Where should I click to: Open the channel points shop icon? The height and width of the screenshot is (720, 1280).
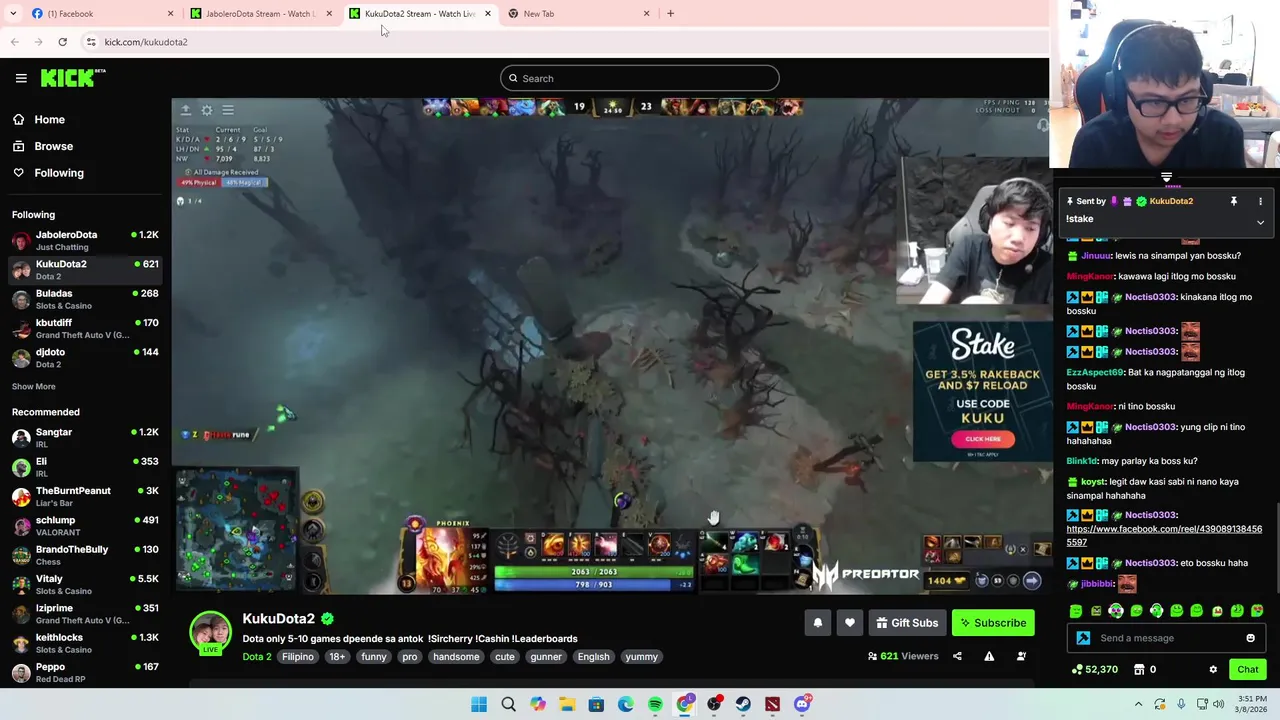(x=1139, y=669)
